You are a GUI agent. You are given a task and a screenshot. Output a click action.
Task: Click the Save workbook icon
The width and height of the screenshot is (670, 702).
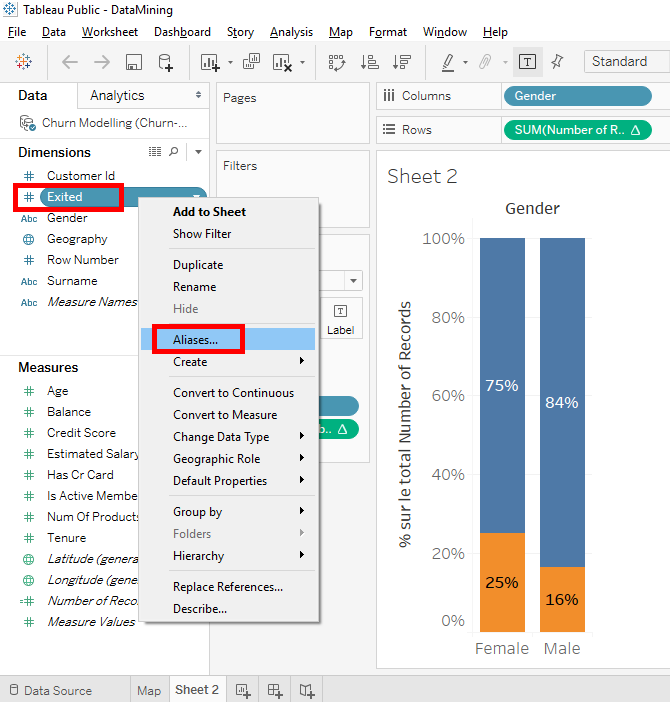pyautogui.click(x=134, y=62)
